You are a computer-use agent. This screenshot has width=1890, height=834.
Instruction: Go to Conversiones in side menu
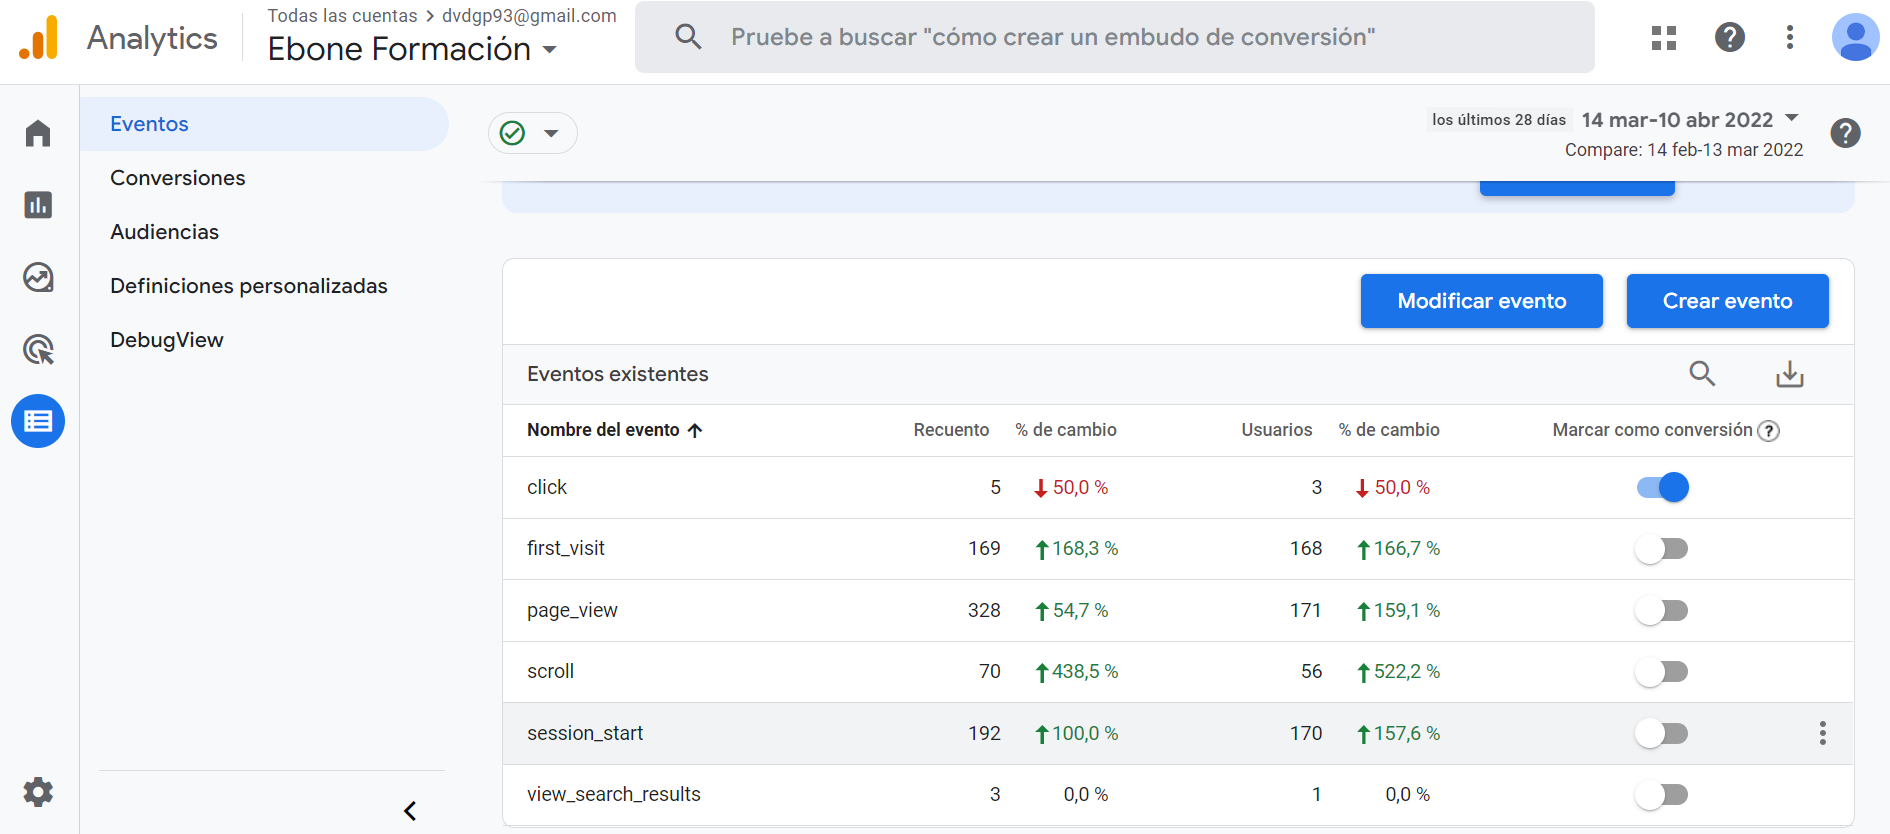[x=178, y=178]
